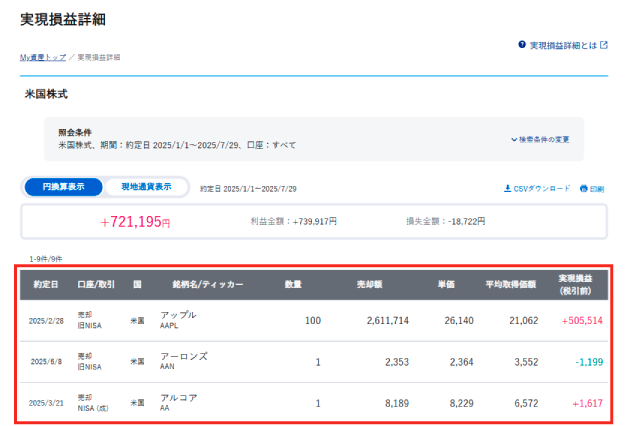The width and height of the screenshot is (627, 426).
Task: Click the 売却額 column header
Action: tap(369, 284)
